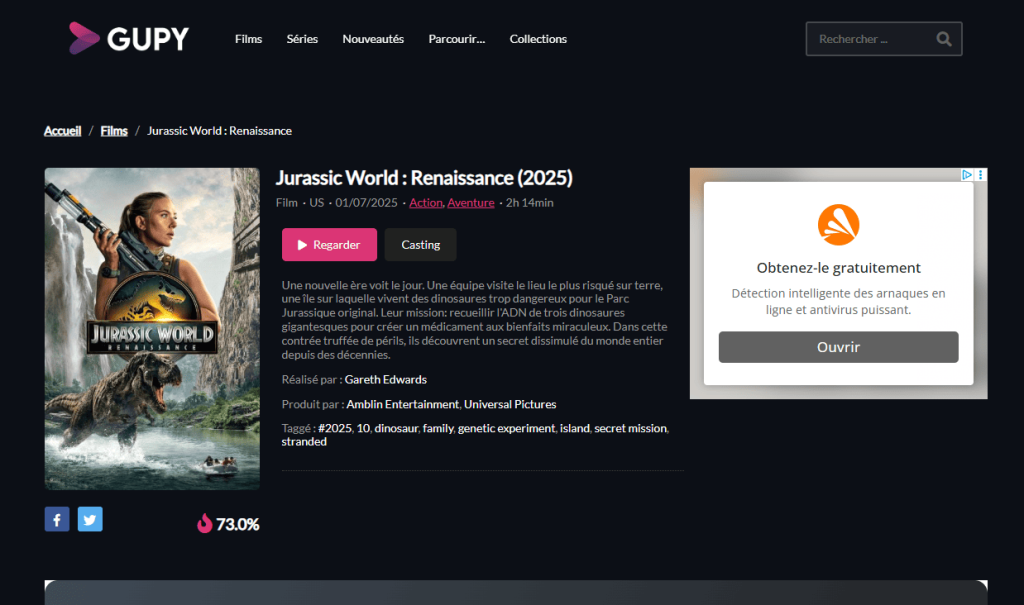Share the movie on Twitter

(90, 518)
